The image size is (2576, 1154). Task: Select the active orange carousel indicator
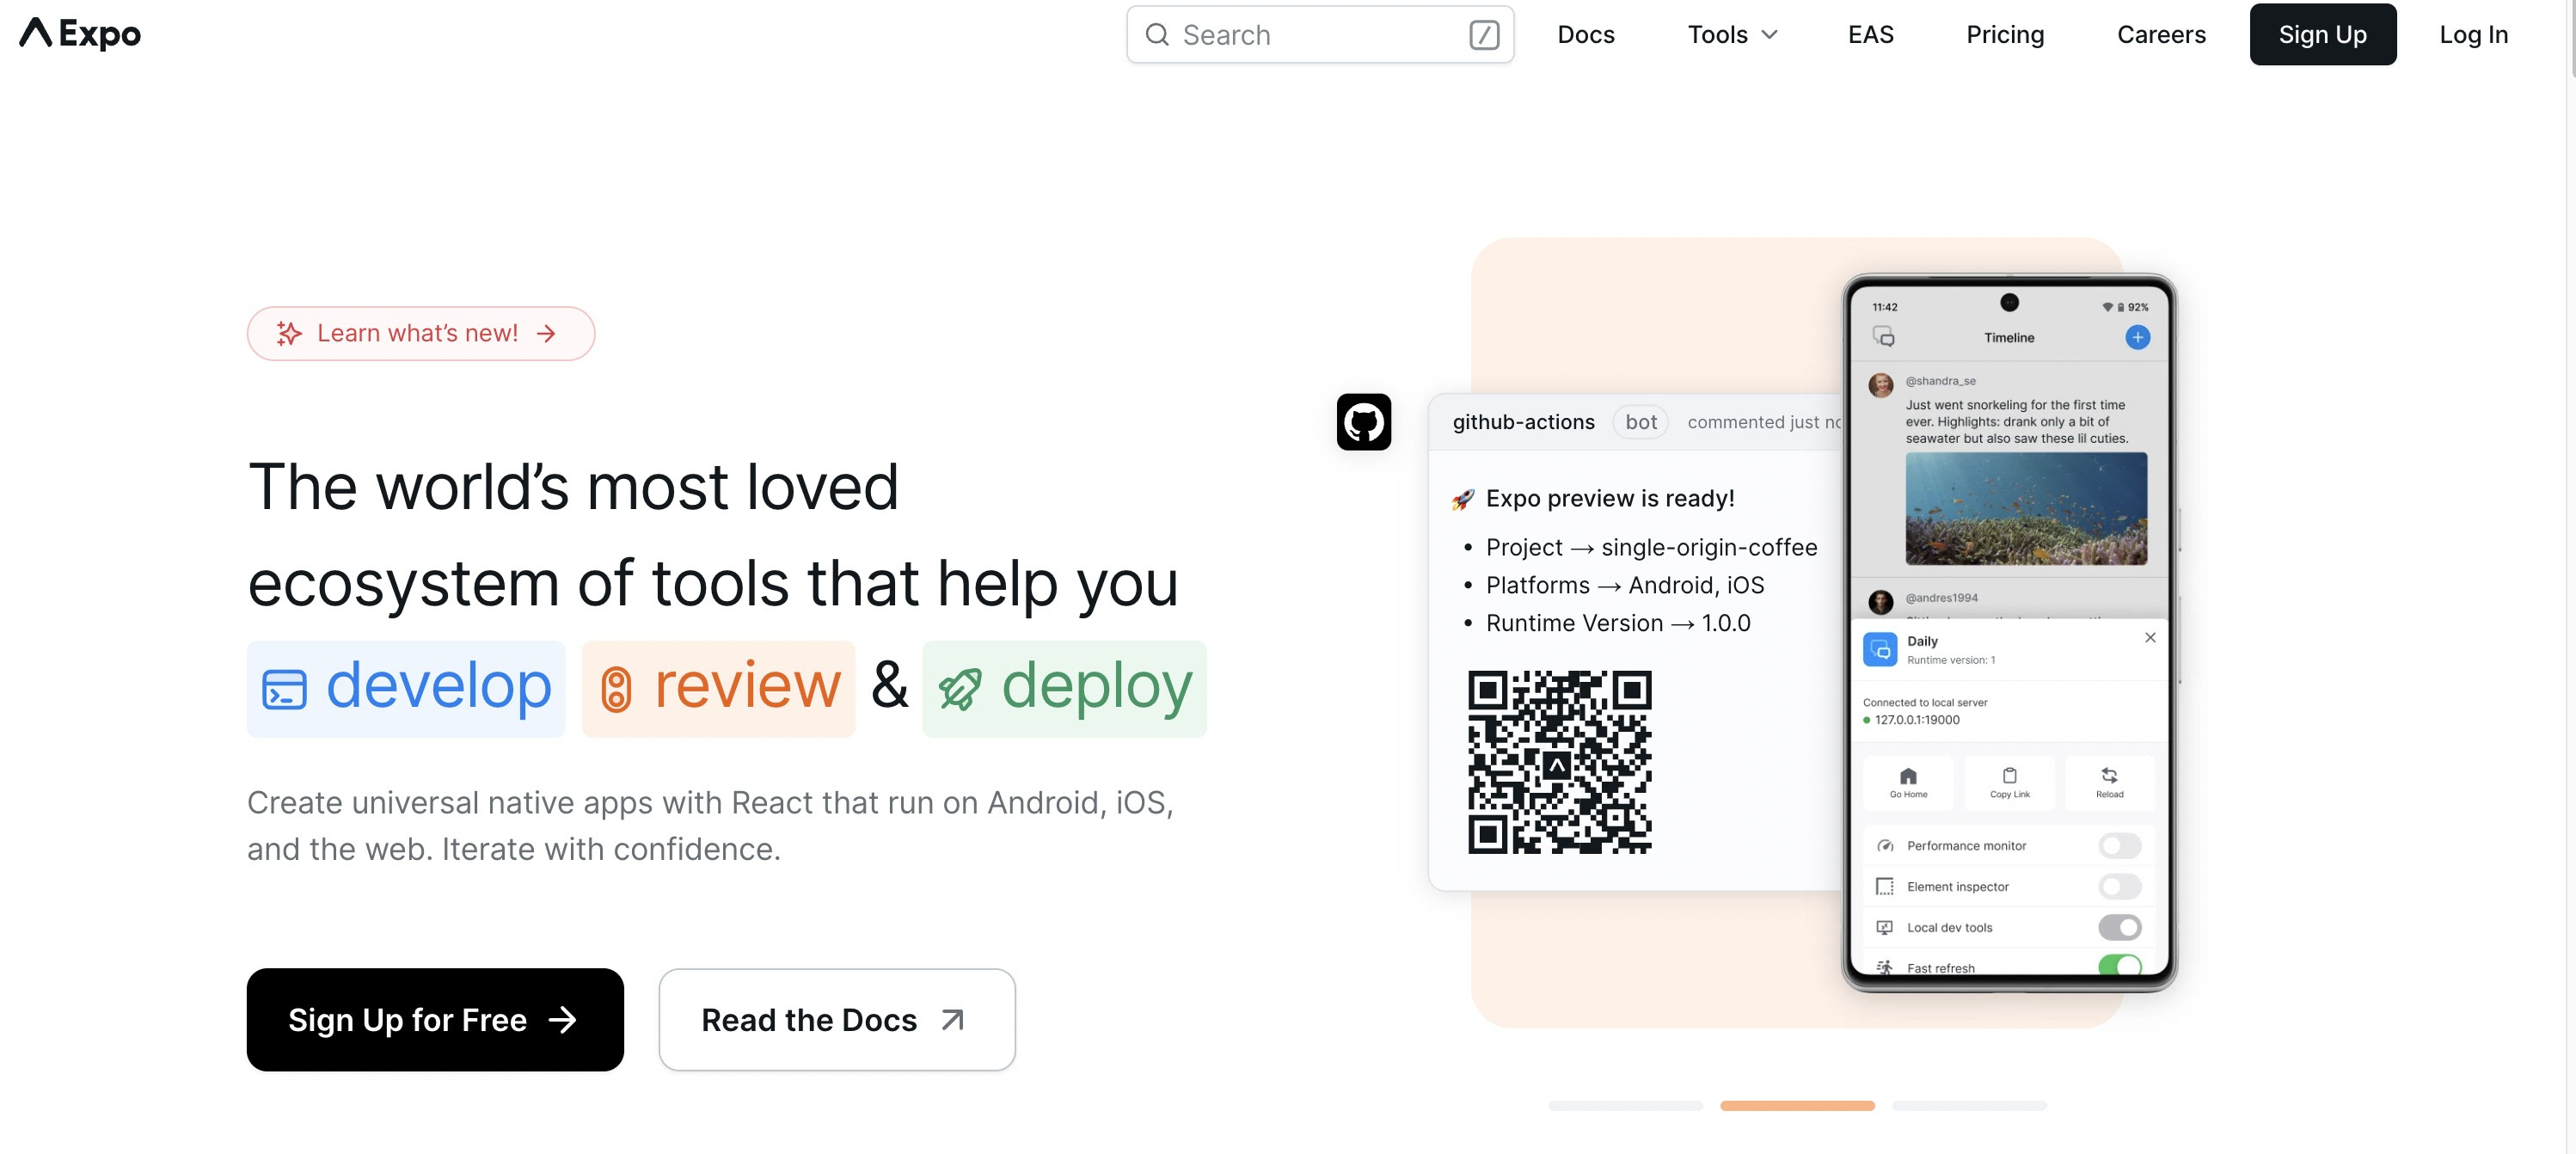(1797, 1106)
